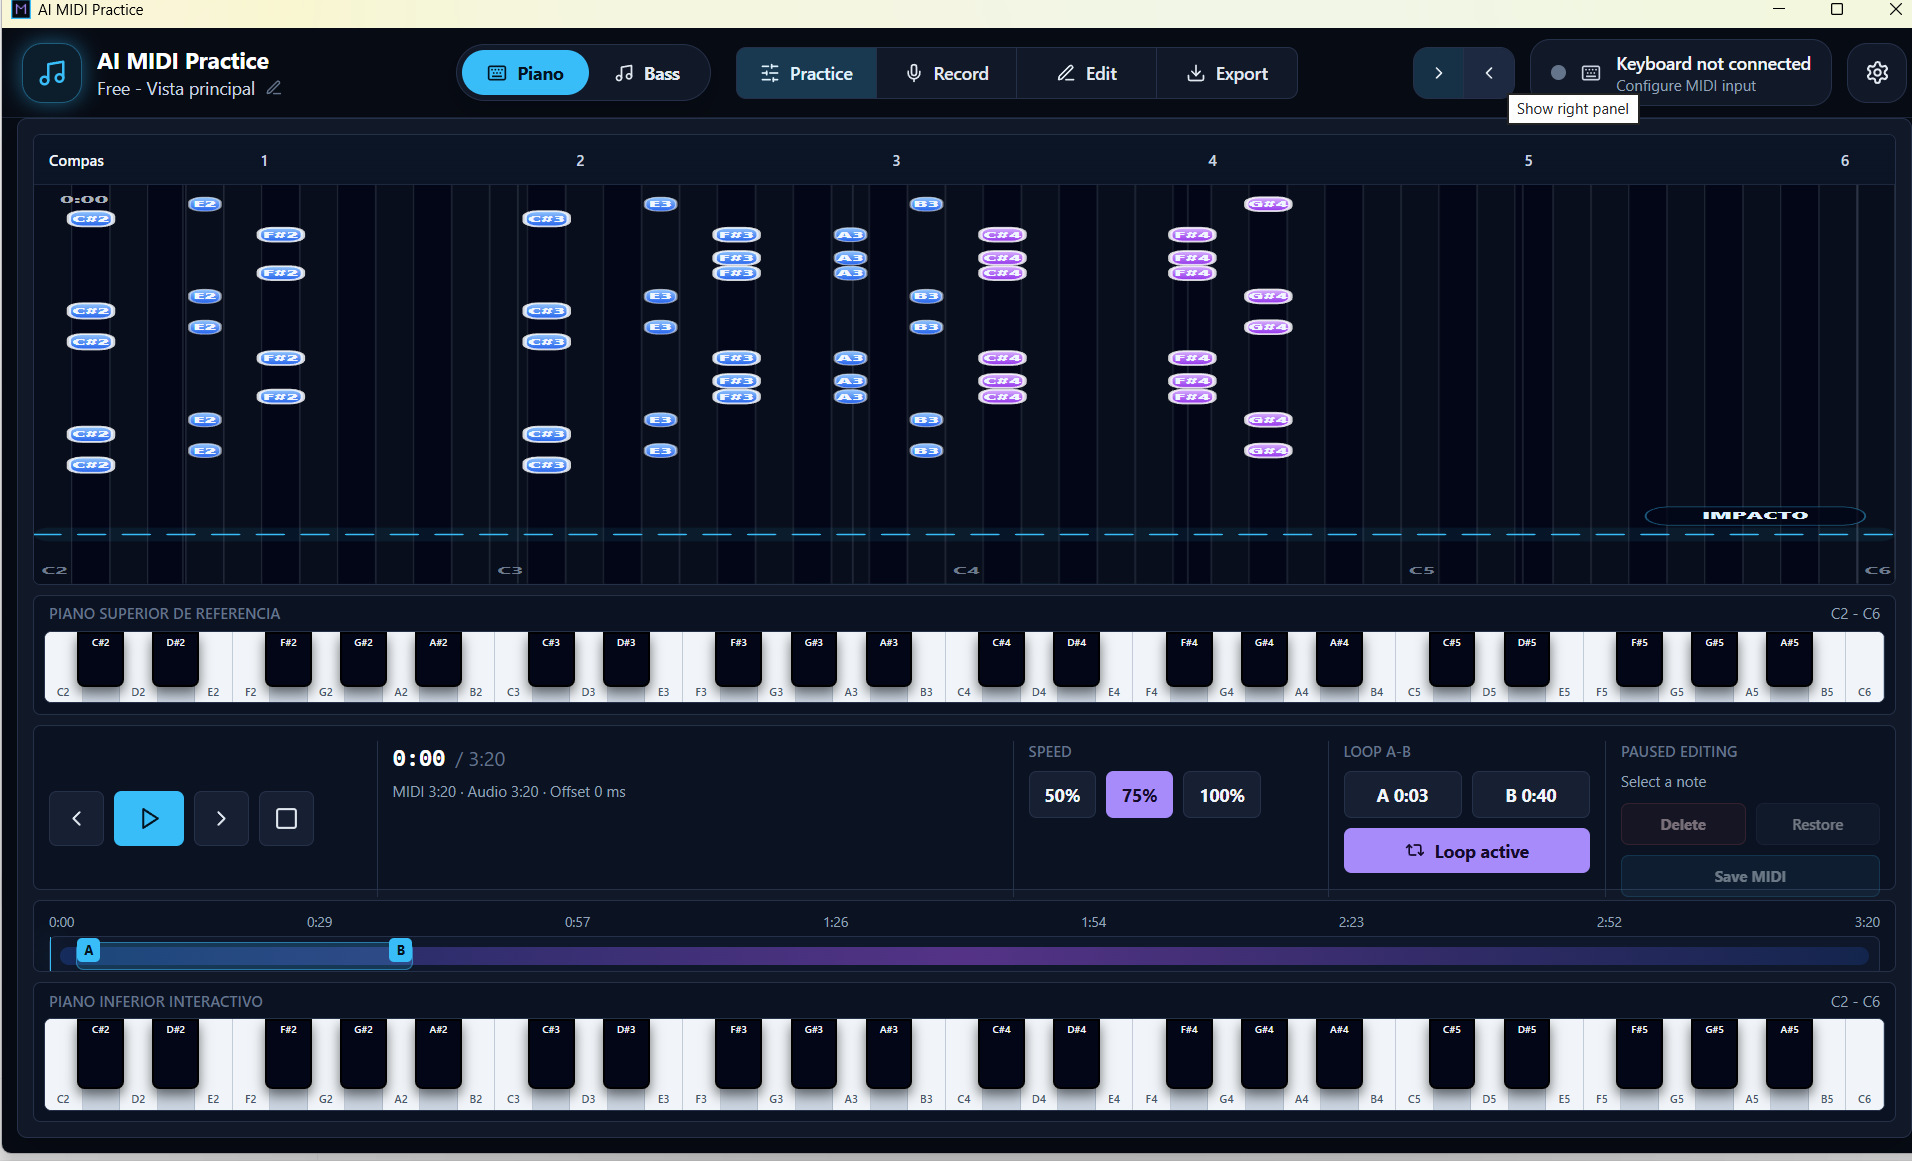Screen dimensions: 1912x1161
Task: Open the Record tab
Action: pyautogui.click(x=946, y=73)
